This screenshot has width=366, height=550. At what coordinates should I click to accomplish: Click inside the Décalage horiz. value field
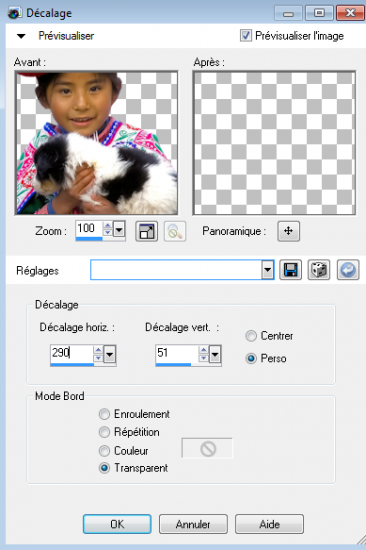click(72, 353)
